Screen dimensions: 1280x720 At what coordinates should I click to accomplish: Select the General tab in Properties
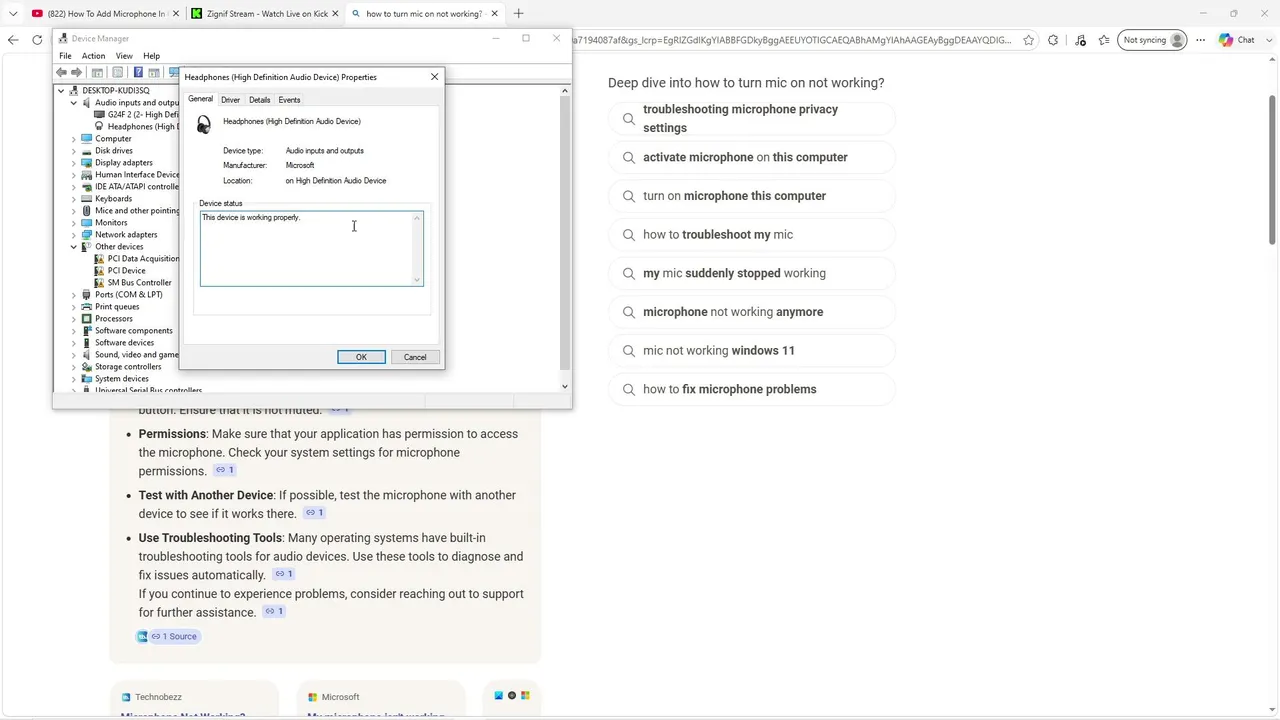point(200,99)
